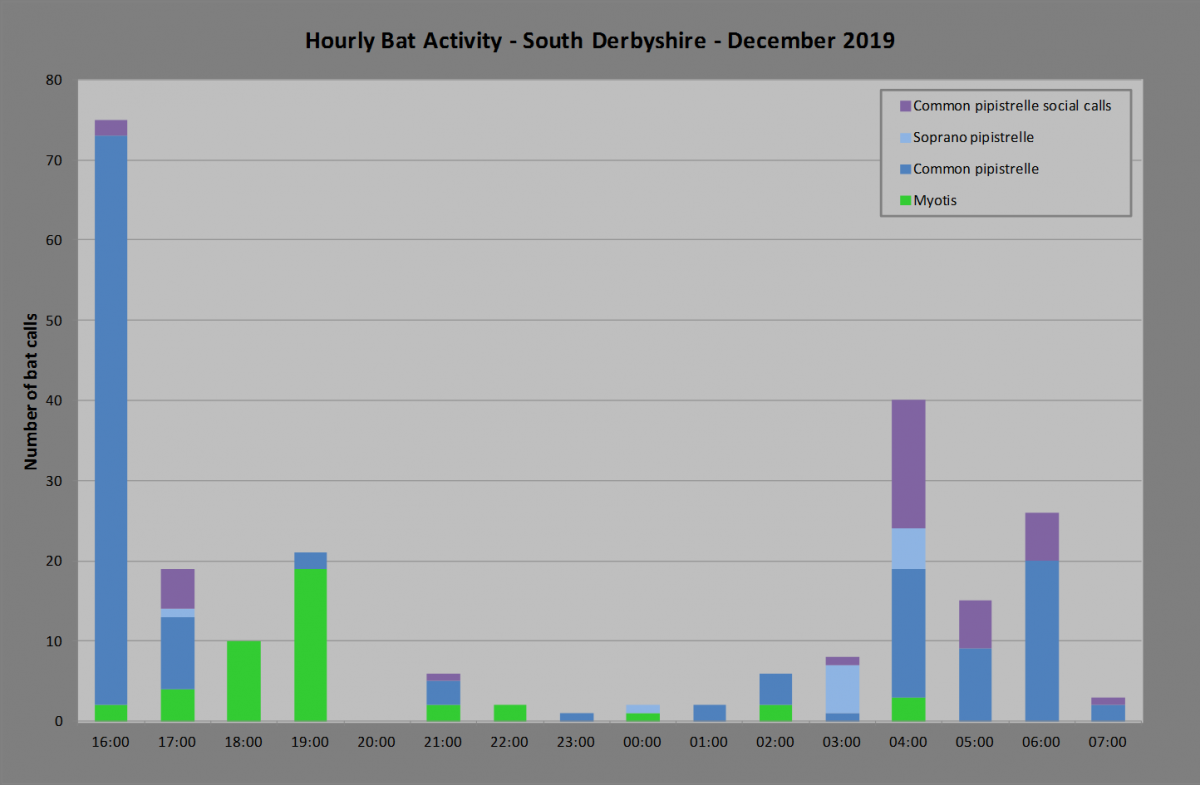Select the blue Common pipistrelle segment at 04:00

coord(908,633)
